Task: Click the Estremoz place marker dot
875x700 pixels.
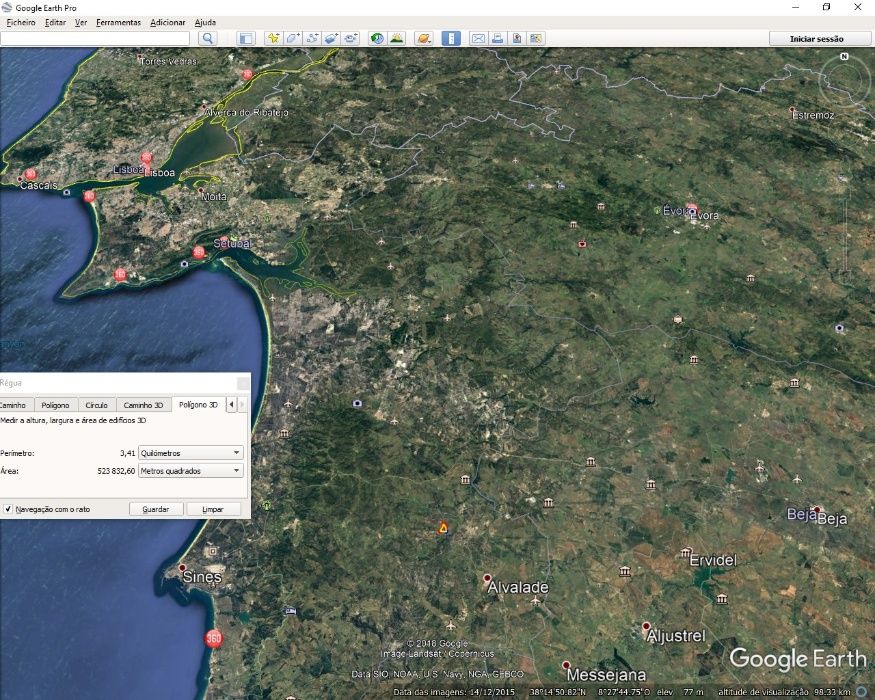Action: click(792, 109)
